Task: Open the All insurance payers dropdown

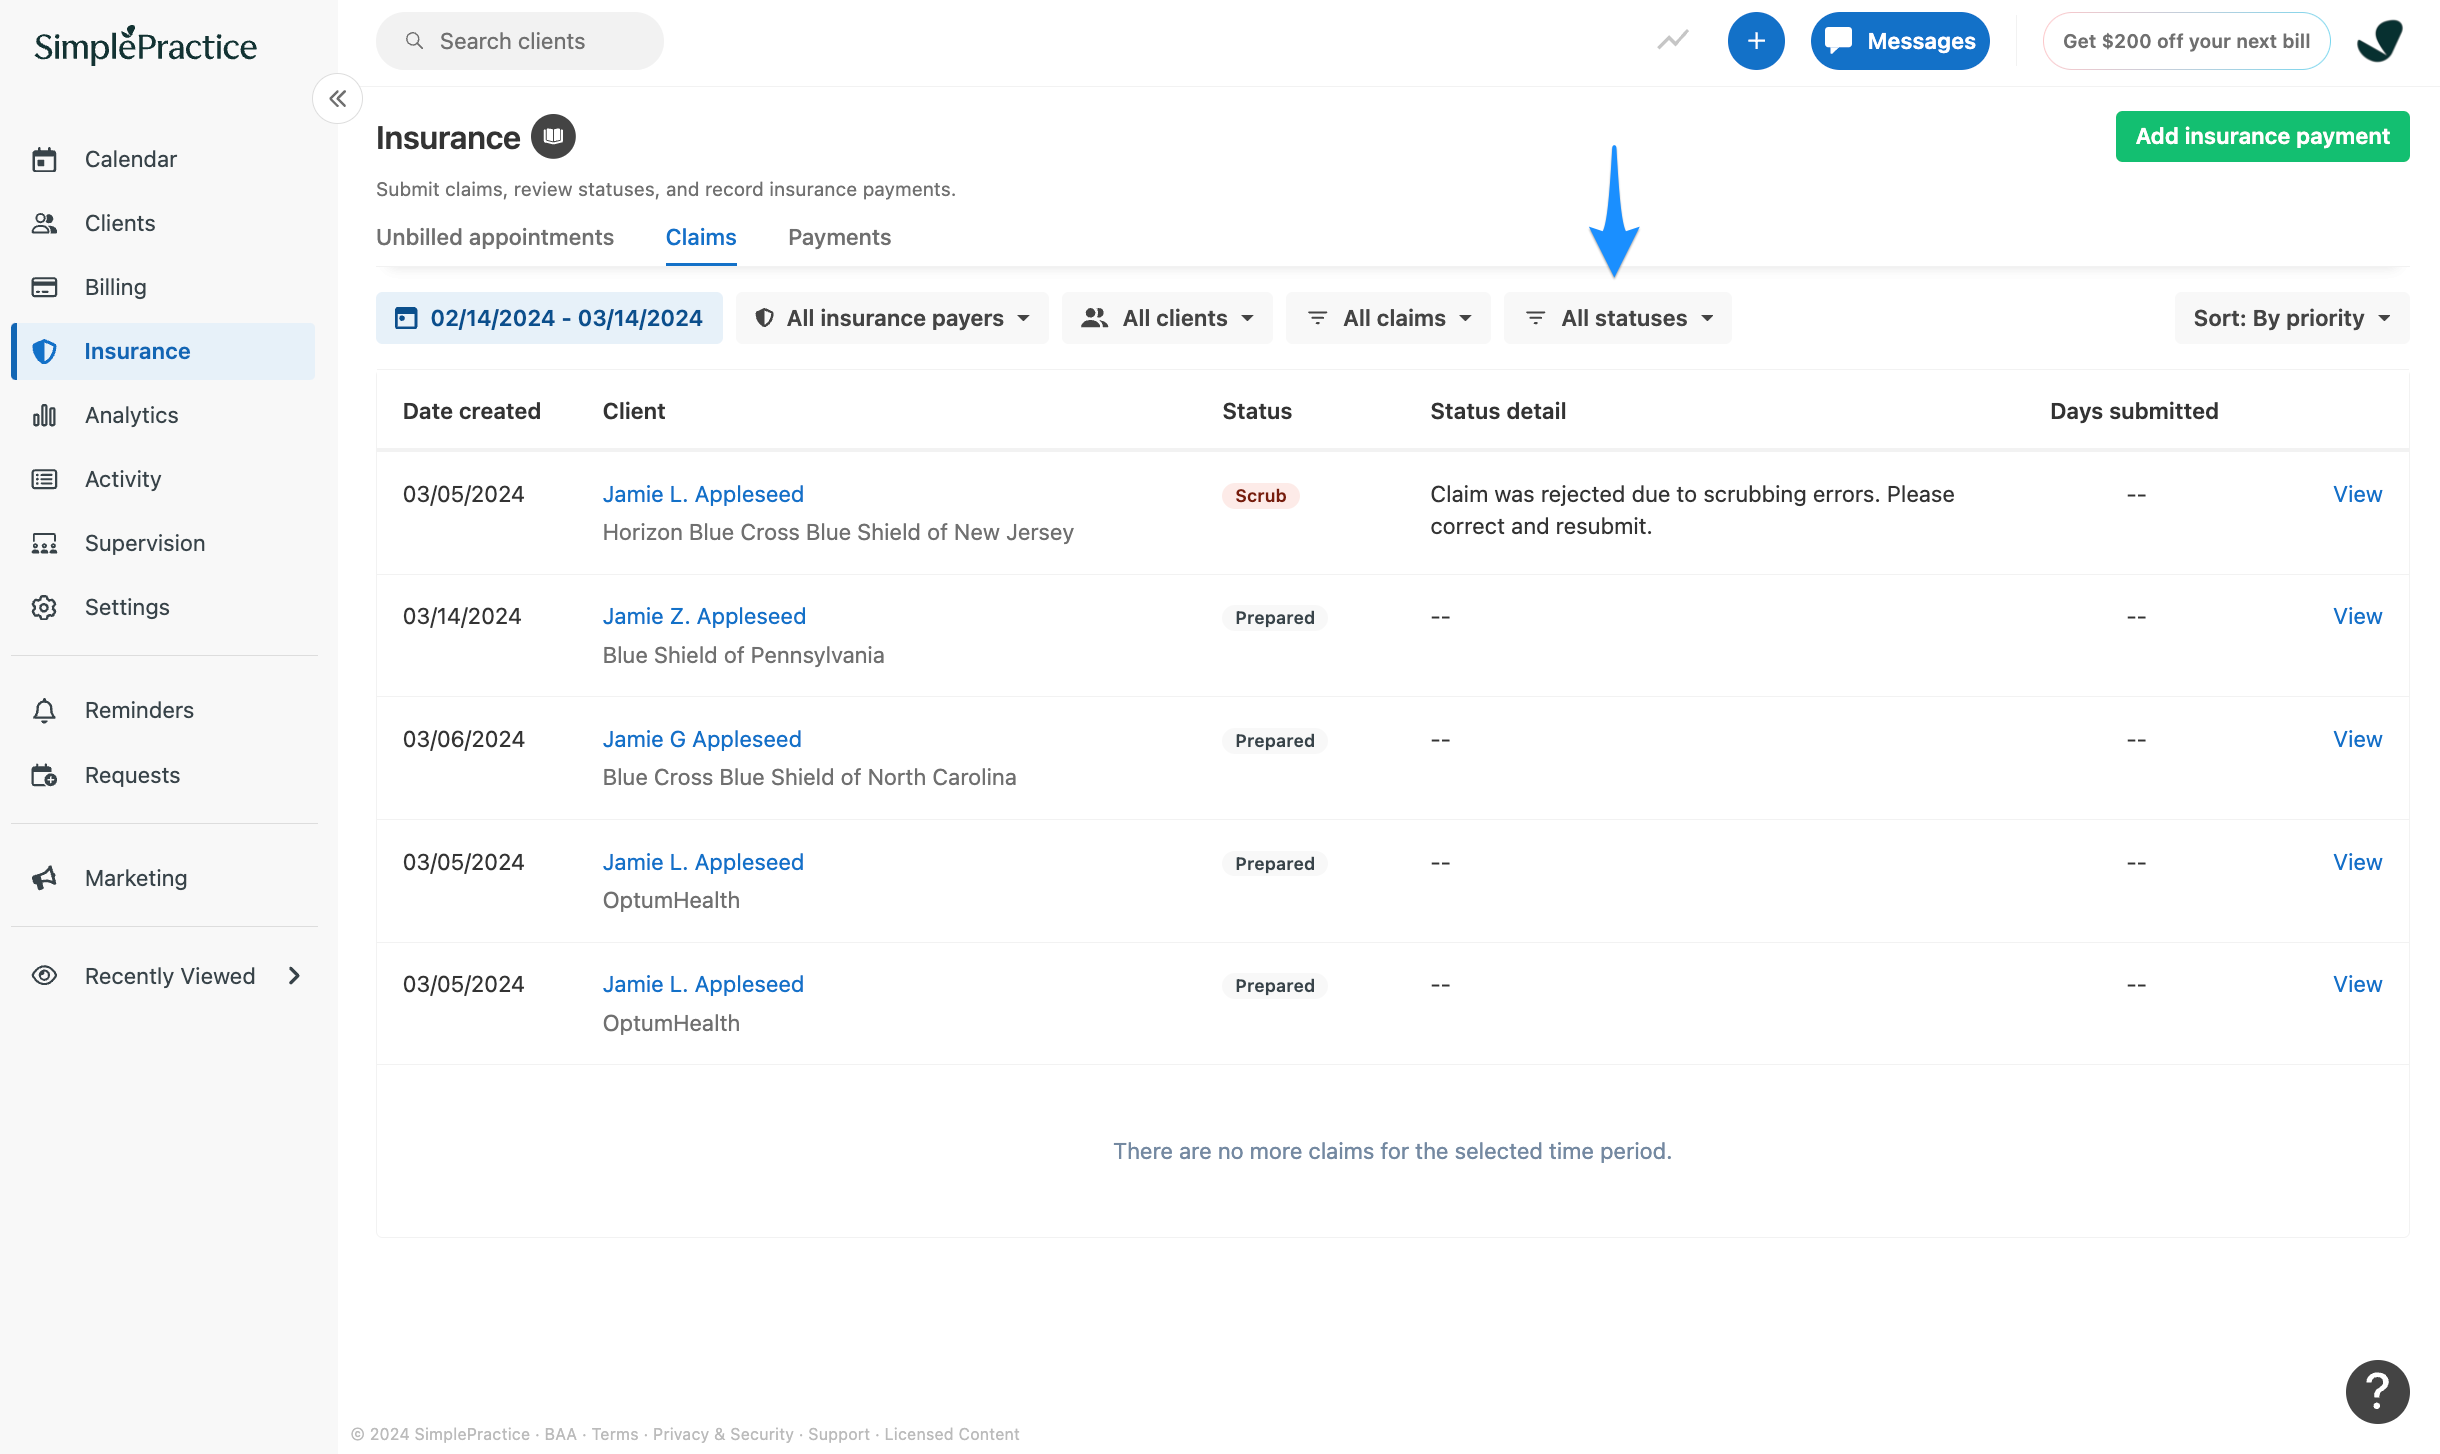Action: [892, 318]
